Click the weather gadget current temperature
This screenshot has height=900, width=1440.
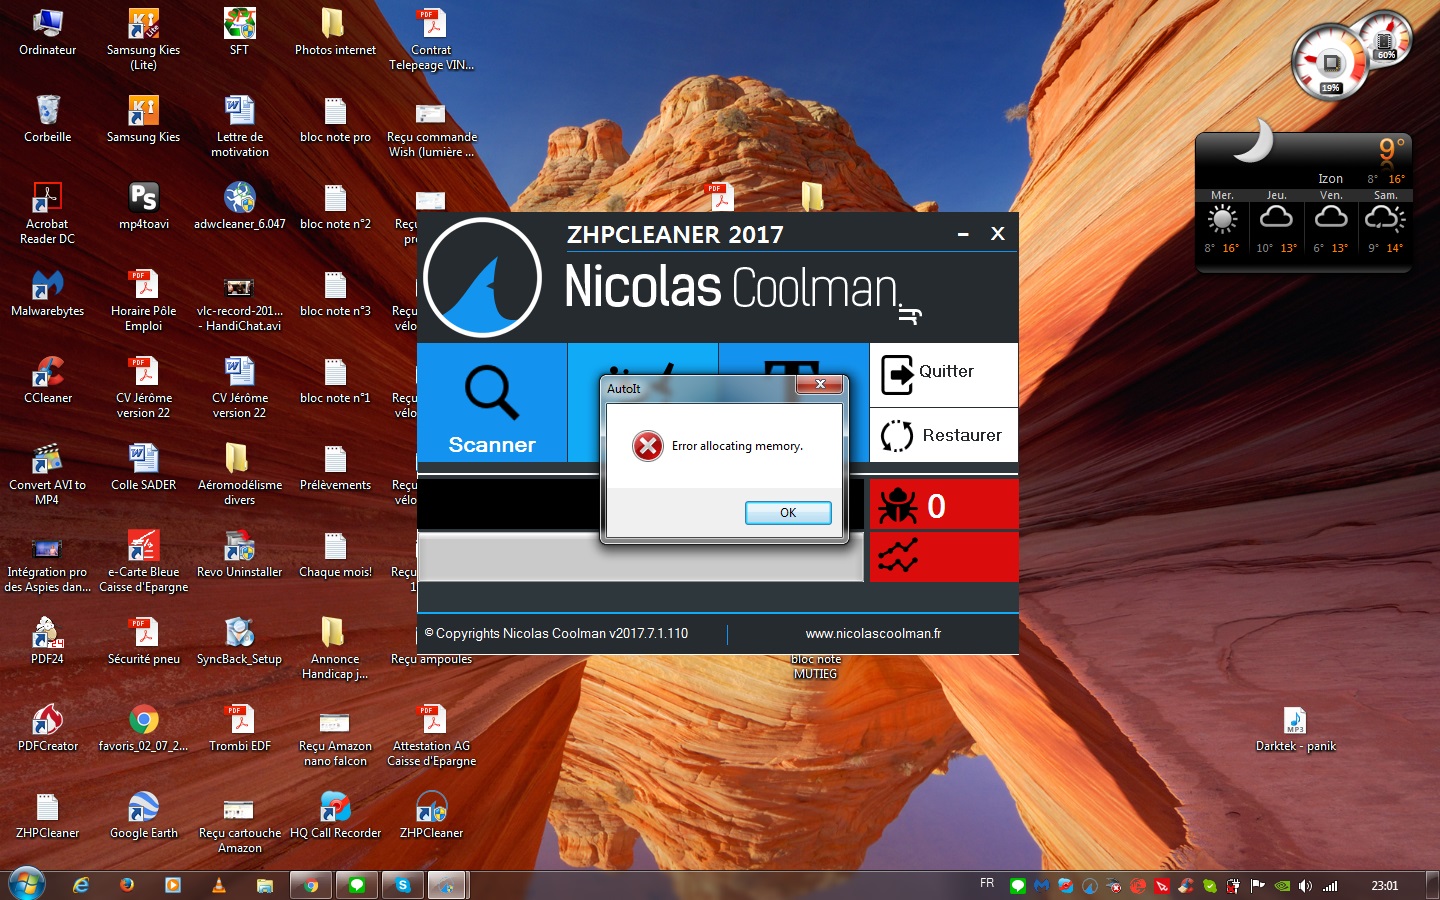point(1391,150)
